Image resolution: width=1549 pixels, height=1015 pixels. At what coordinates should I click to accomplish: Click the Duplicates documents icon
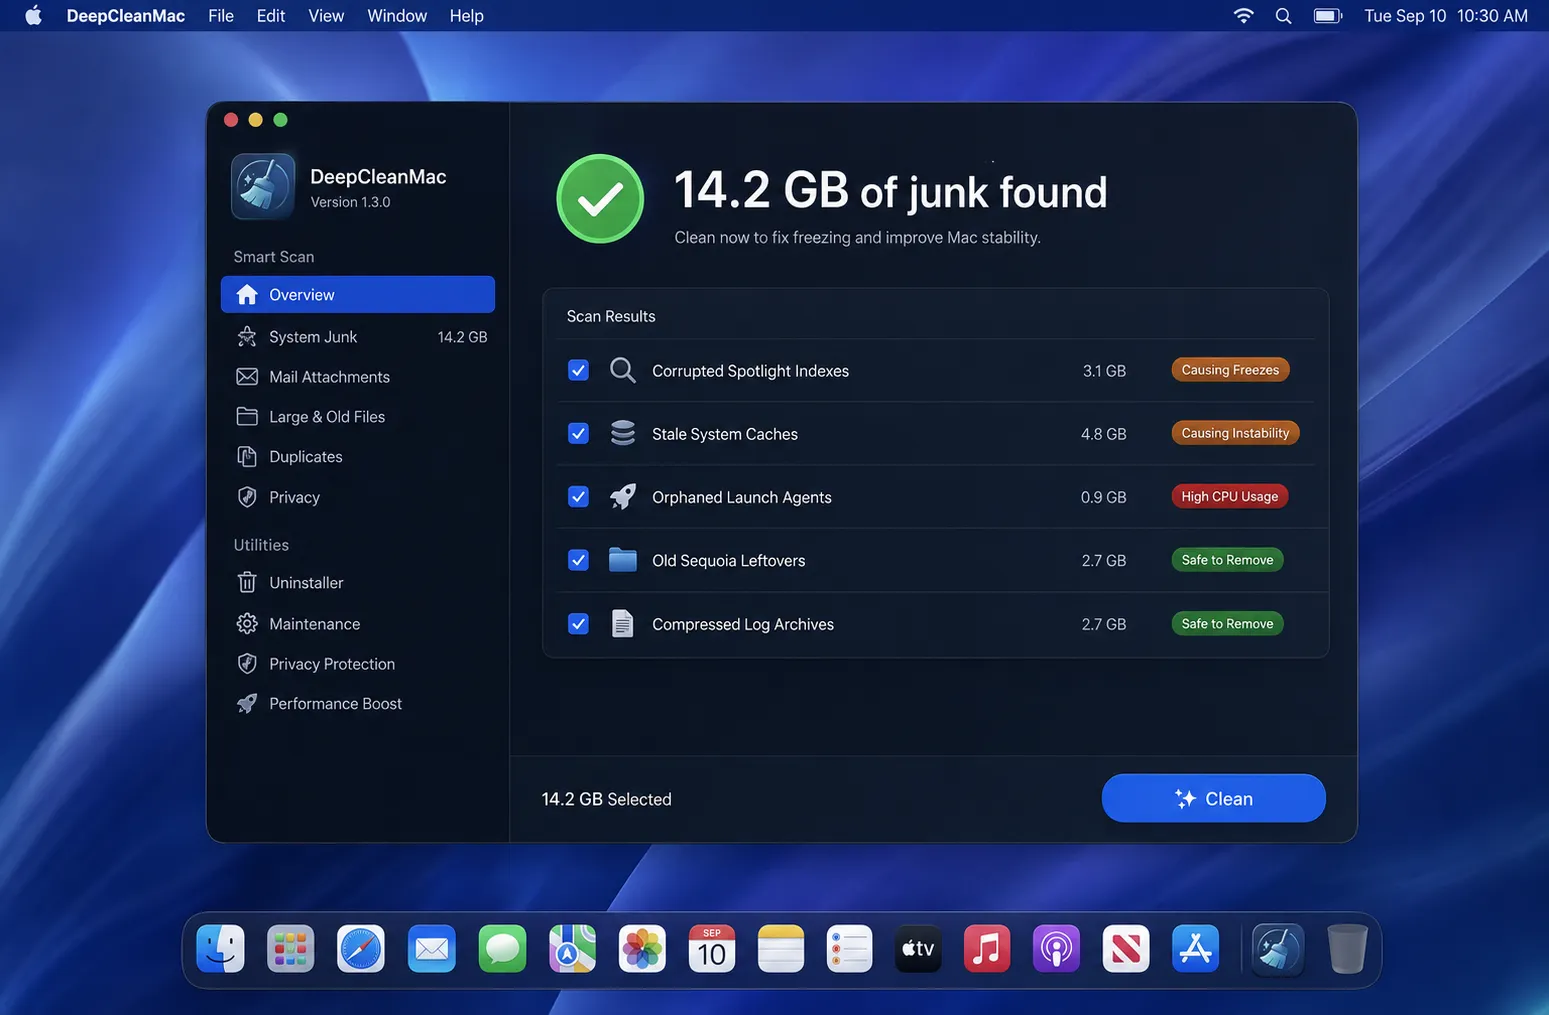247,456
